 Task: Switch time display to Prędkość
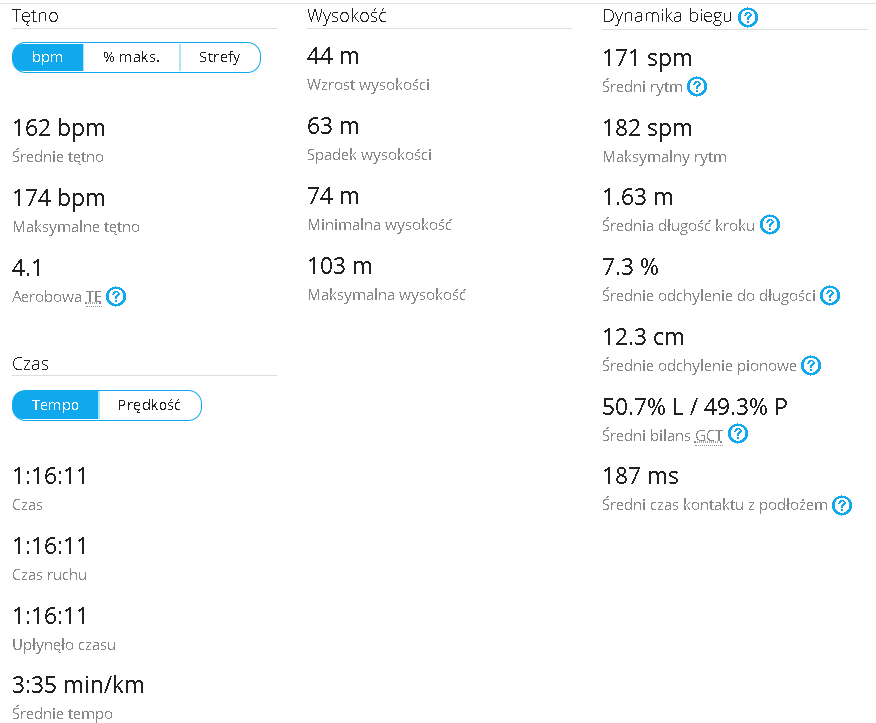pyautogui.click(x=149, y=405)
